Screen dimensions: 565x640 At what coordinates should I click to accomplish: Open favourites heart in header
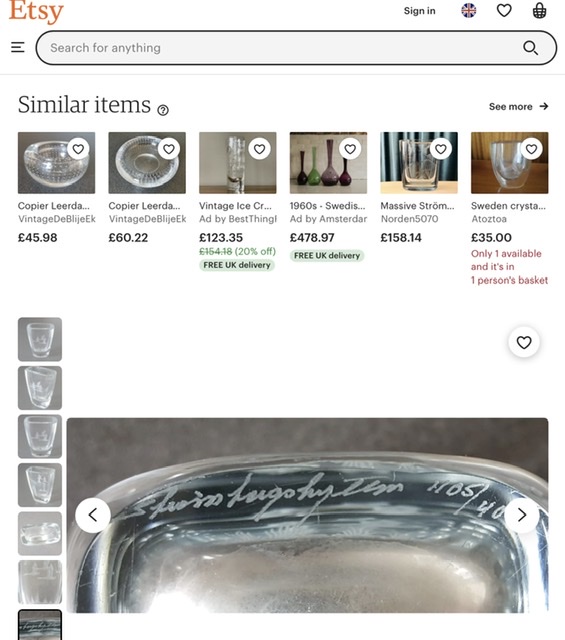504,11
